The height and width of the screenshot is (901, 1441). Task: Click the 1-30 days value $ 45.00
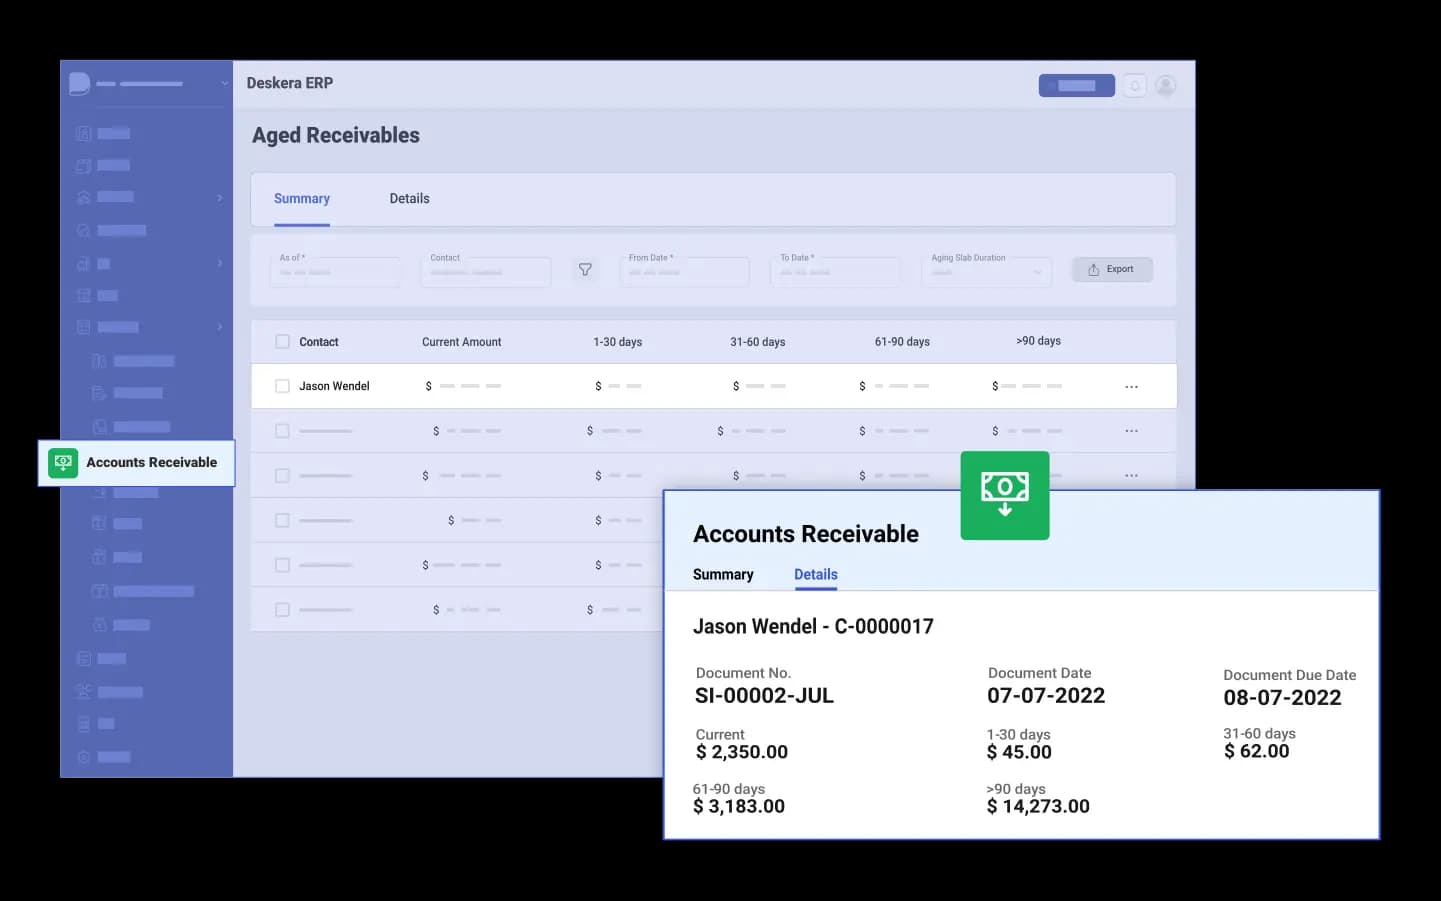pyautogui.click(x=1019, y=752)
